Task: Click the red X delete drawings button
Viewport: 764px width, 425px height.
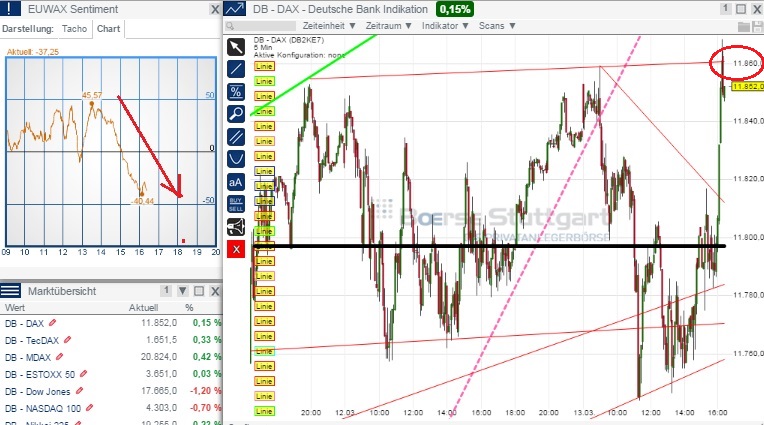Action: [x=236, y=250]
